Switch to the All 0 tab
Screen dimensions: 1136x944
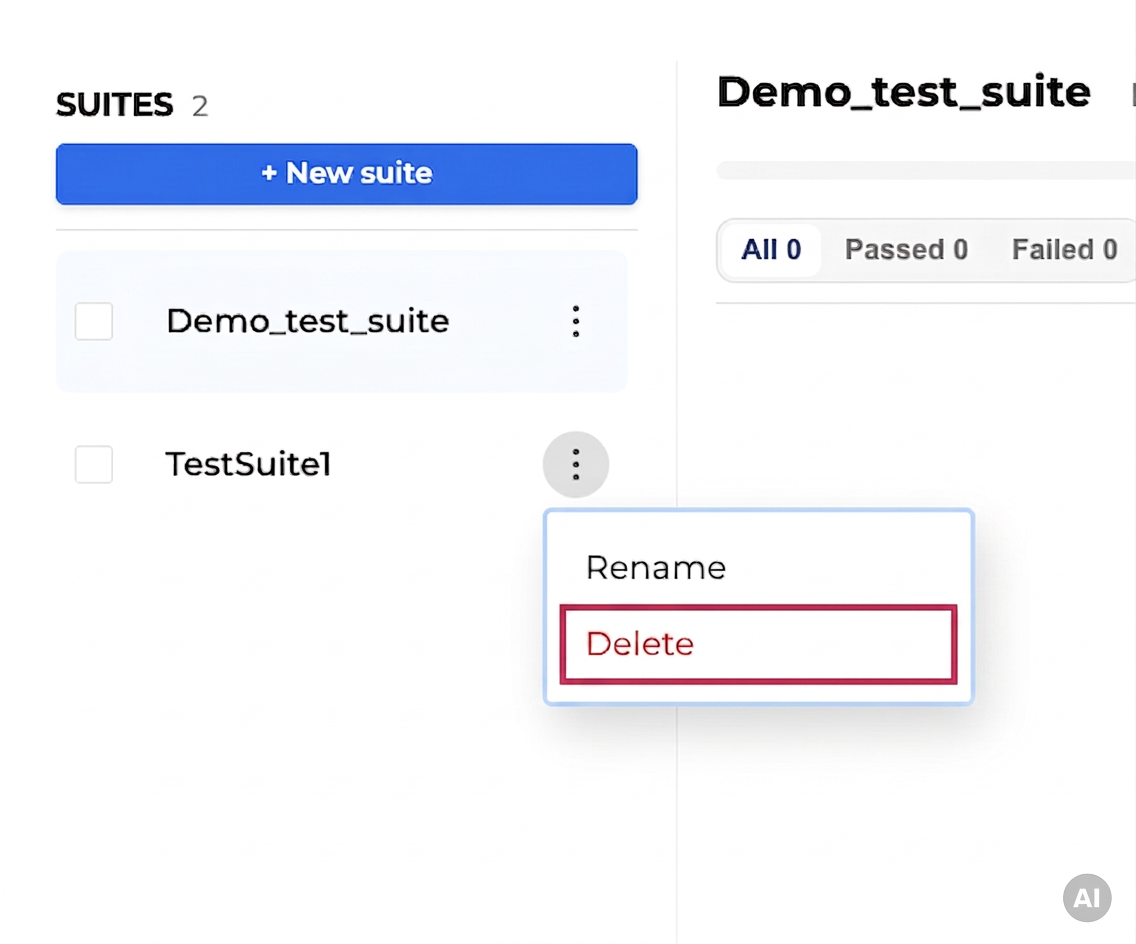pyautogui.click(x=771, y=250)
